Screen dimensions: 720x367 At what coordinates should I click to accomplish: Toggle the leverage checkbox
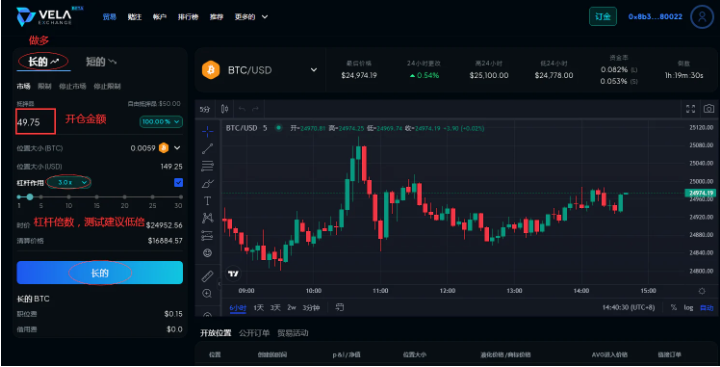coord(179,182)
